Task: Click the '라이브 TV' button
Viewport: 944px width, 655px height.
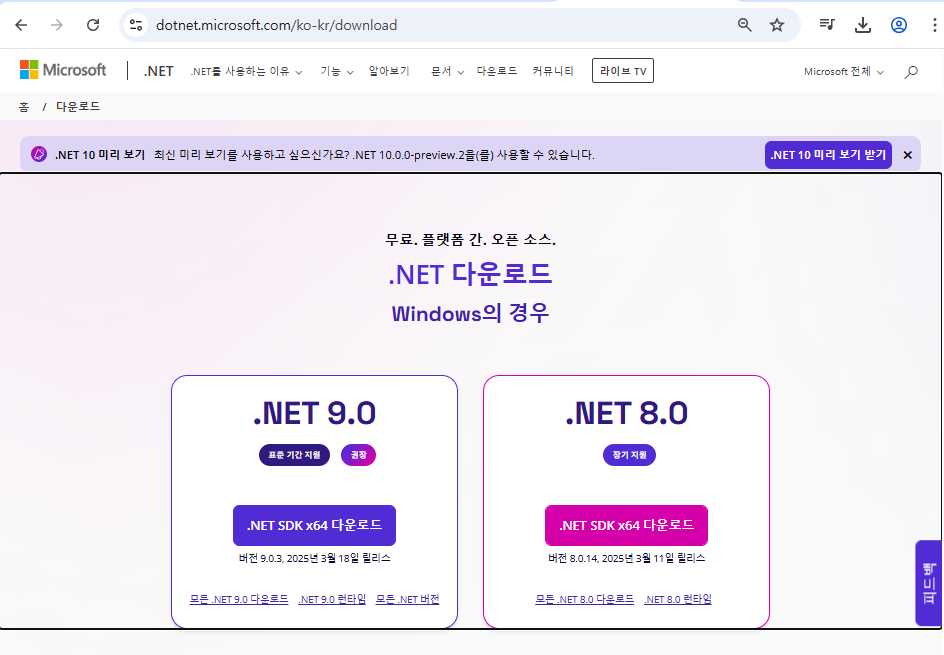Action: coord(623,70)
